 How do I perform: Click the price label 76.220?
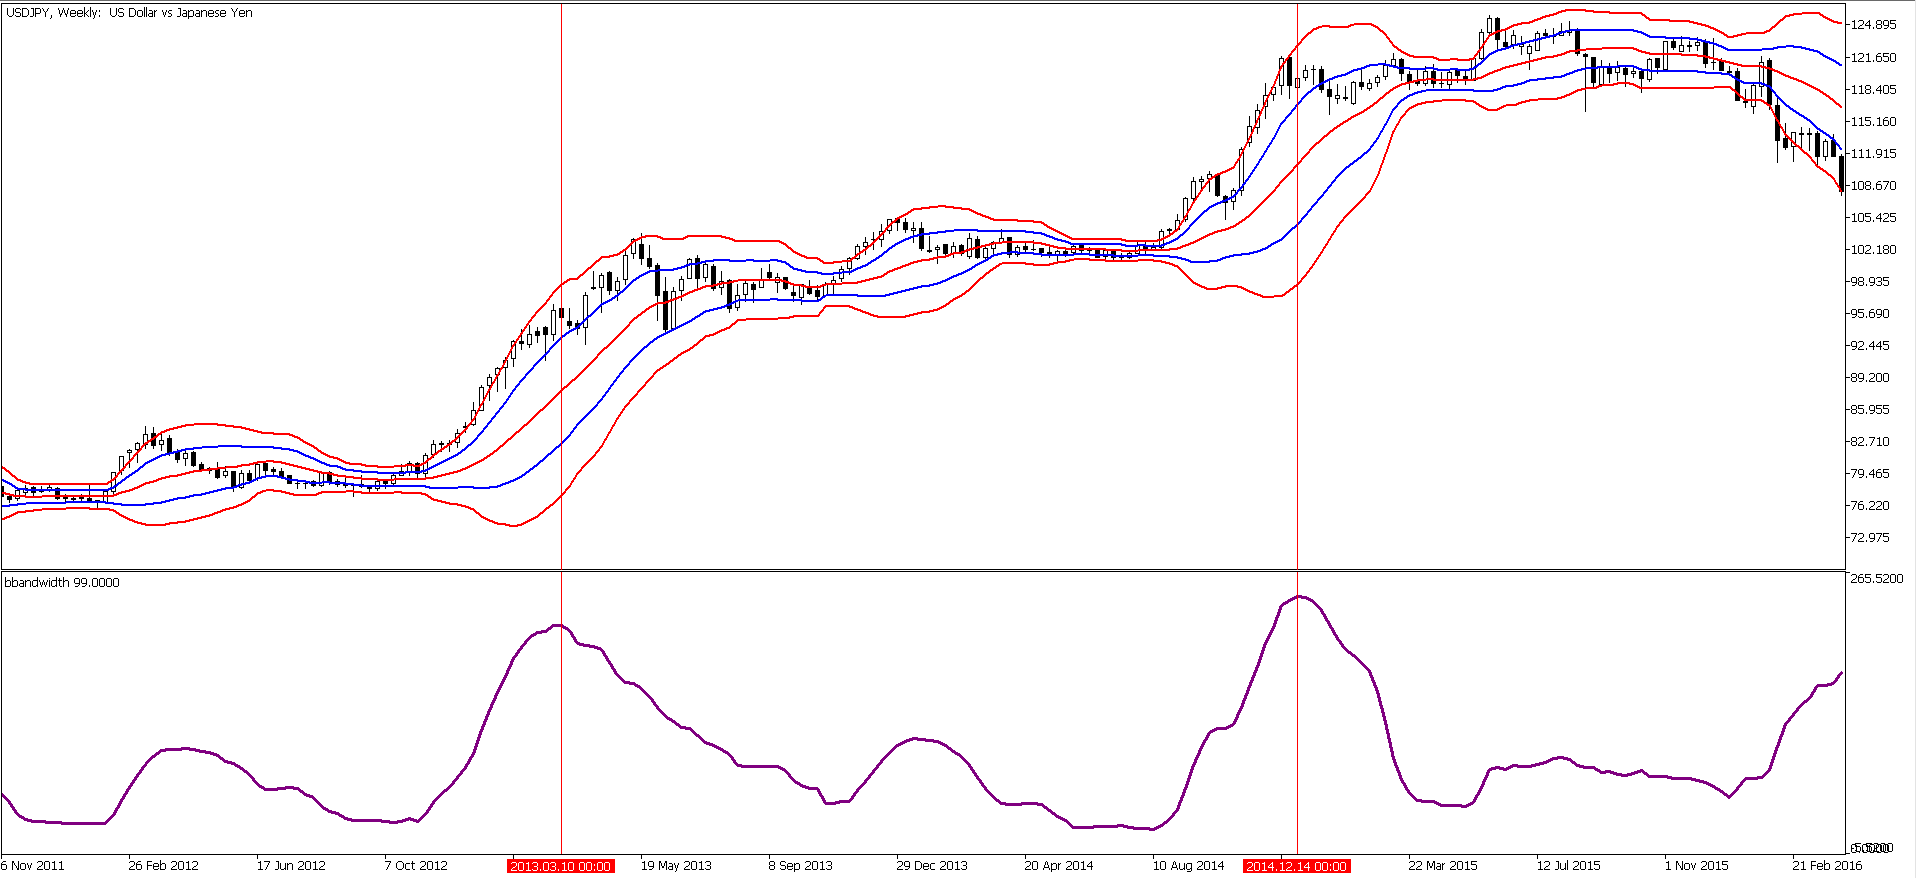coord(1870,505)
